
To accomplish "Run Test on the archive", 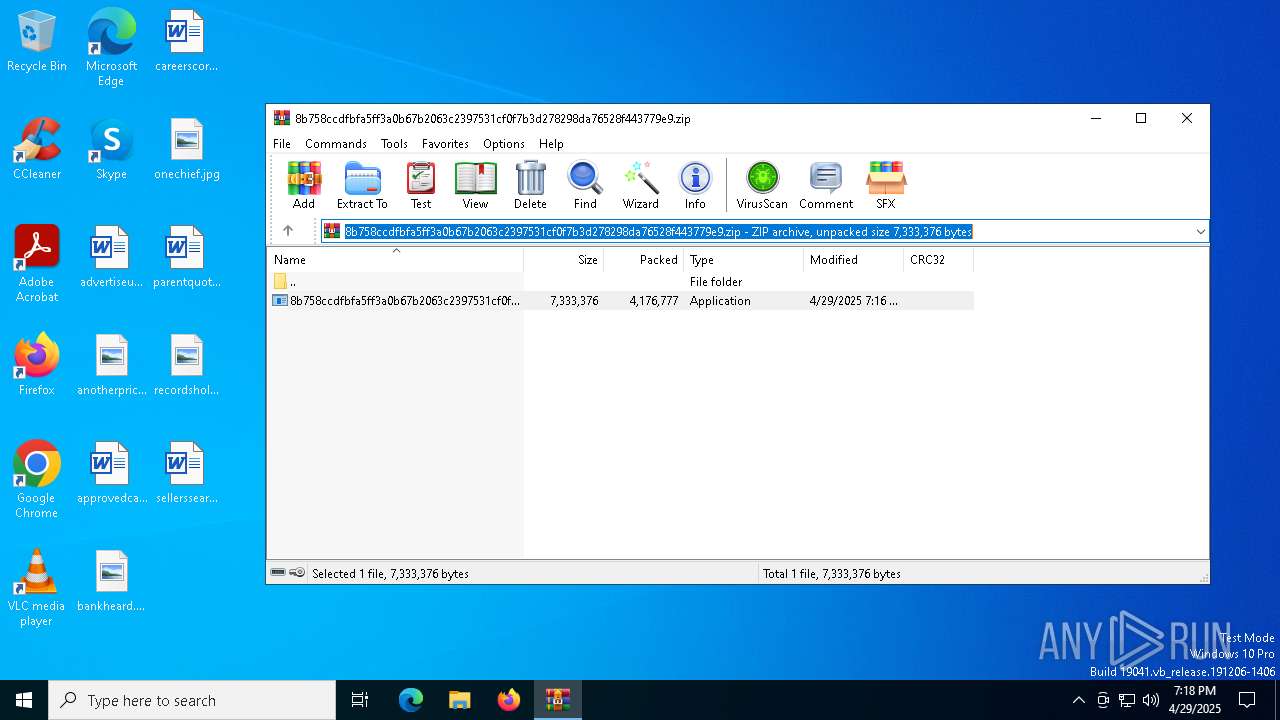I will [x=421, y=186].
